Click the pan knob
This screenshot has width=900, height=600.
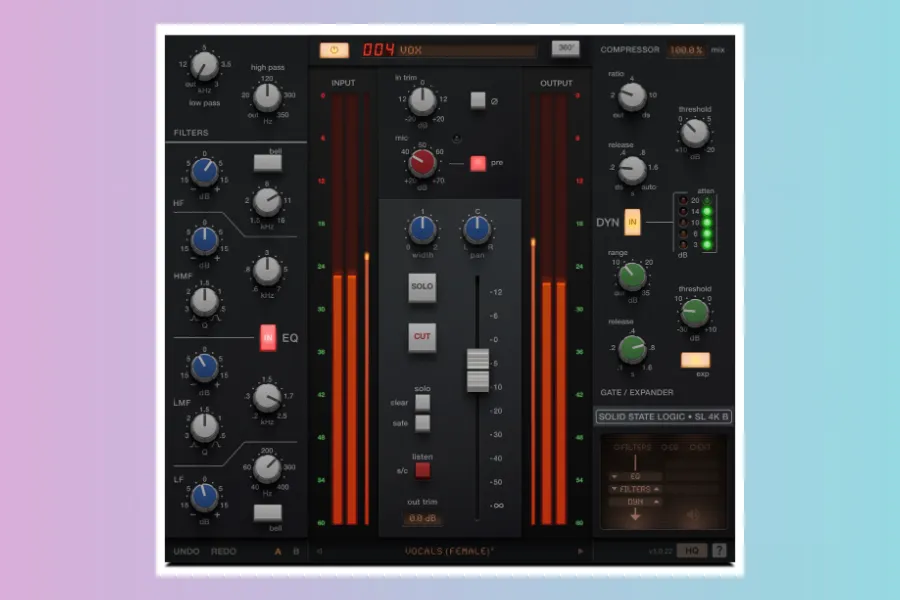click(x=477, y=231)
